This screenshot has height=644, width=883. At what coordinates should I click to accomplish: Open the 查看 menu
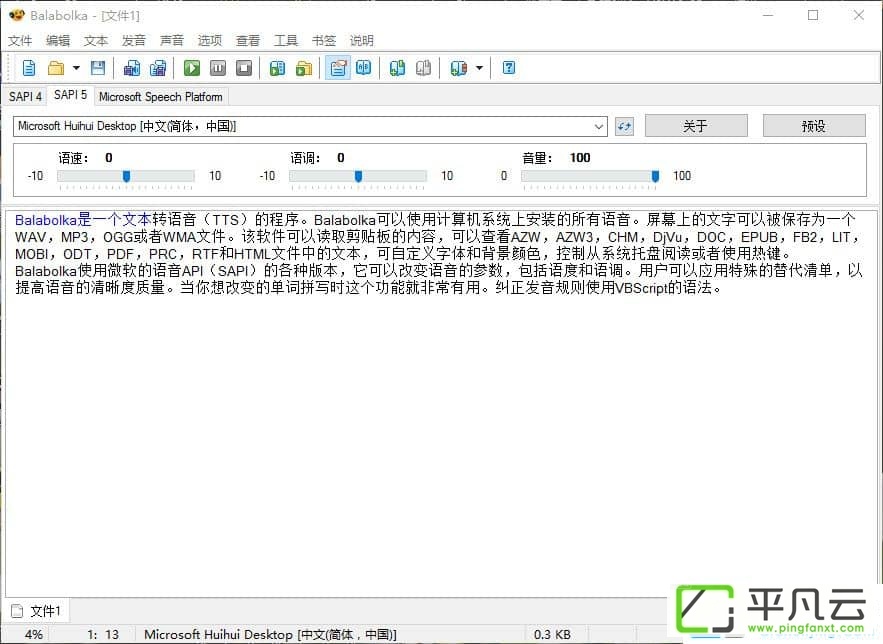(248, 41)
